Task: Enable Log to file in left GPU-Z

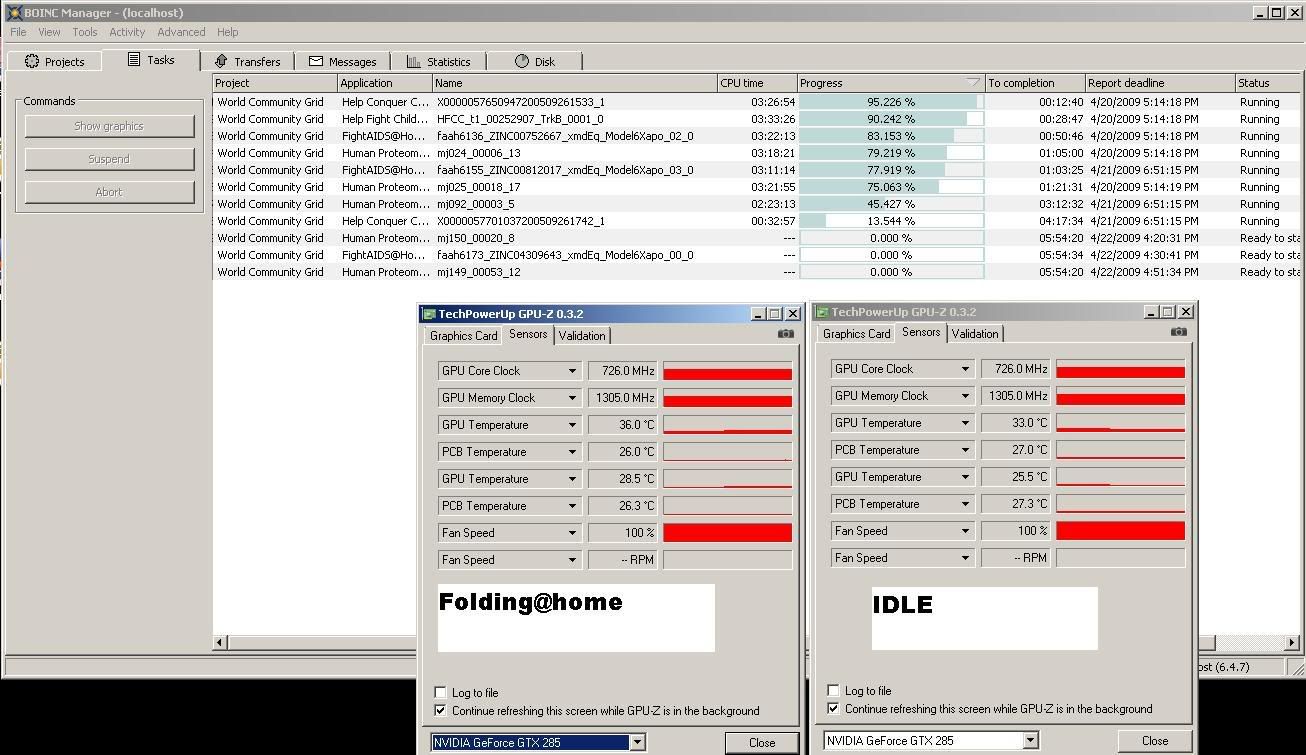Action: tap(441, 692)
